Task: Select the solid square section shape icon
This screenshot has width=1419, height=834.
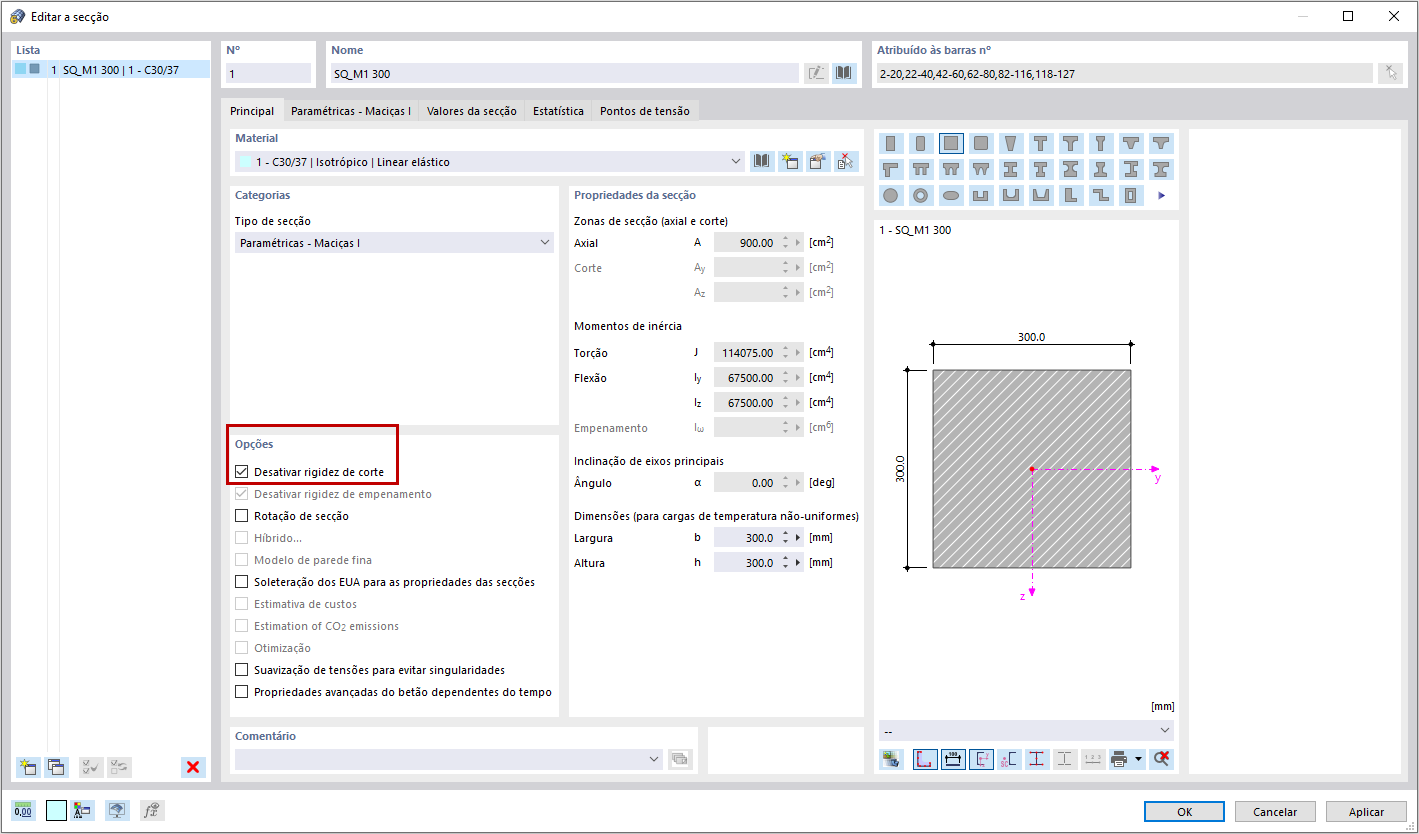Action: pyautogui.click(x=951, y=143)
